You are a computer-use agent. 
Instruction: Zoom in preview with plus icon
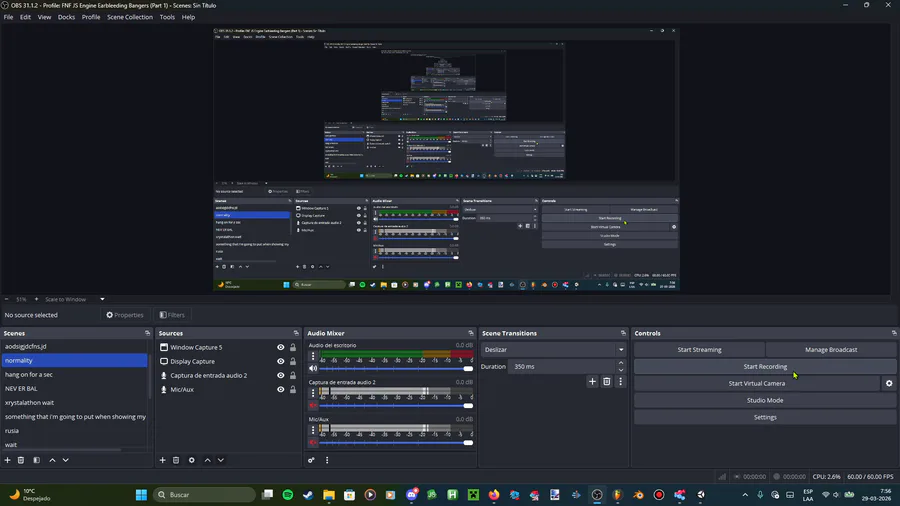pos(36,299)
